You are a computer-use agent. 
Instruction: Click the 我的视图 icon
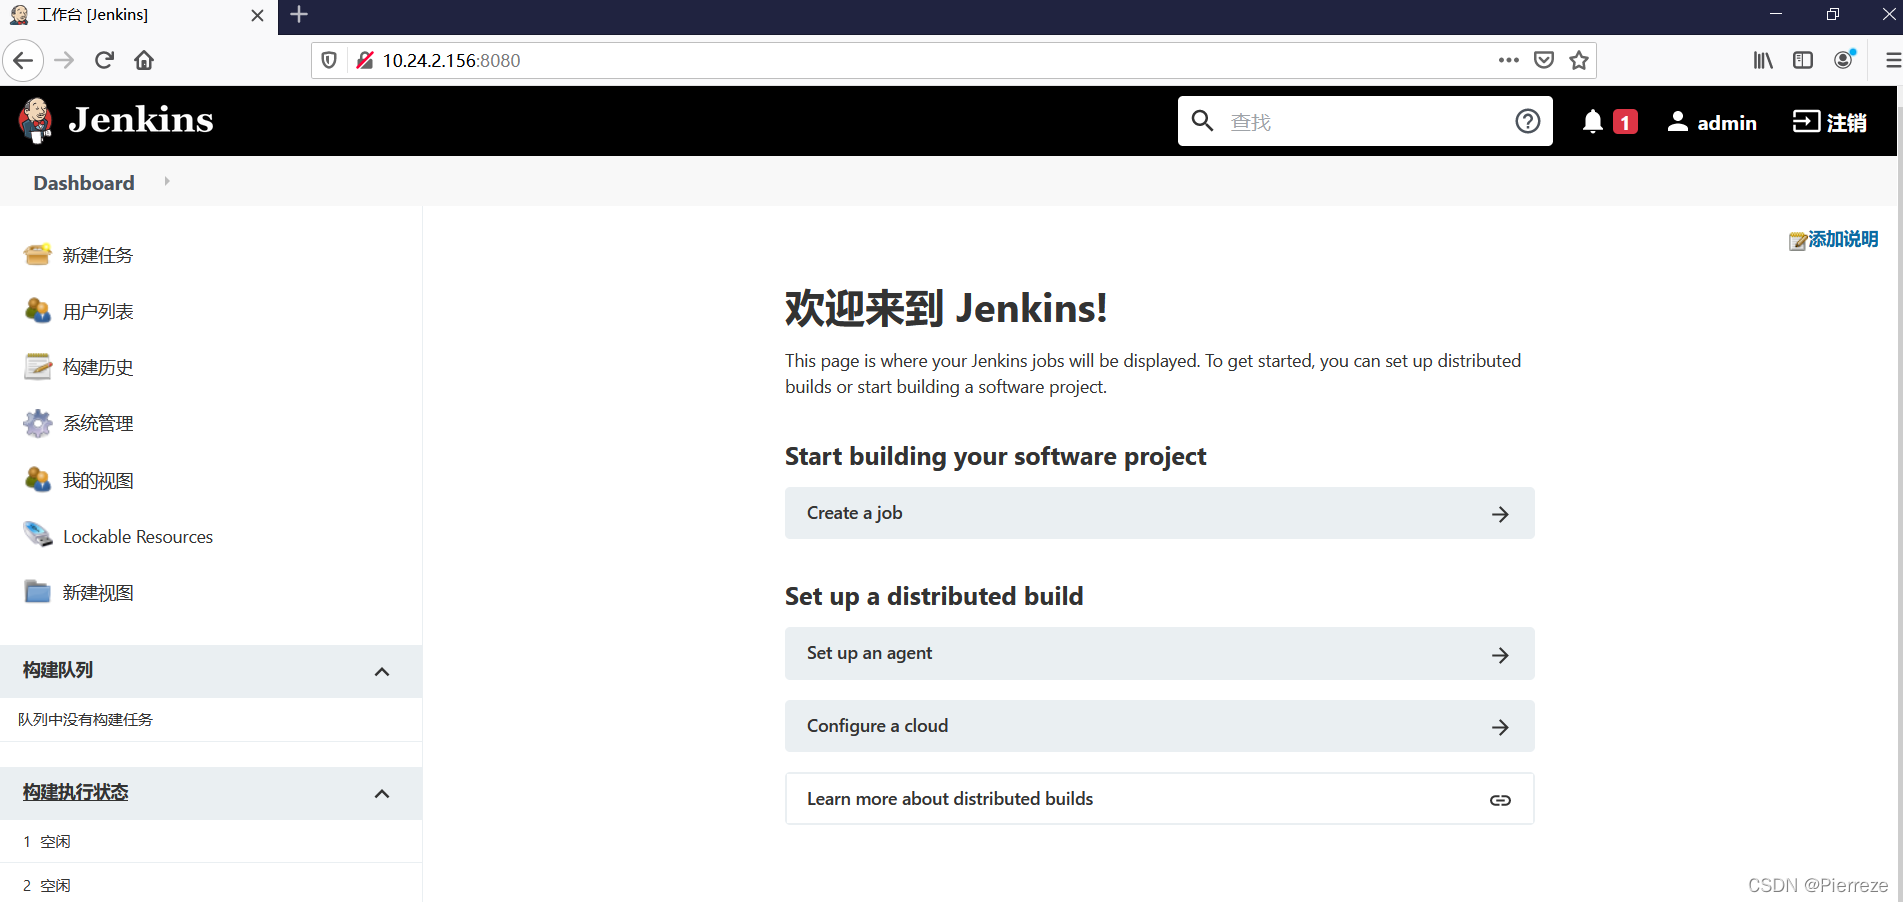pos(38,480)
